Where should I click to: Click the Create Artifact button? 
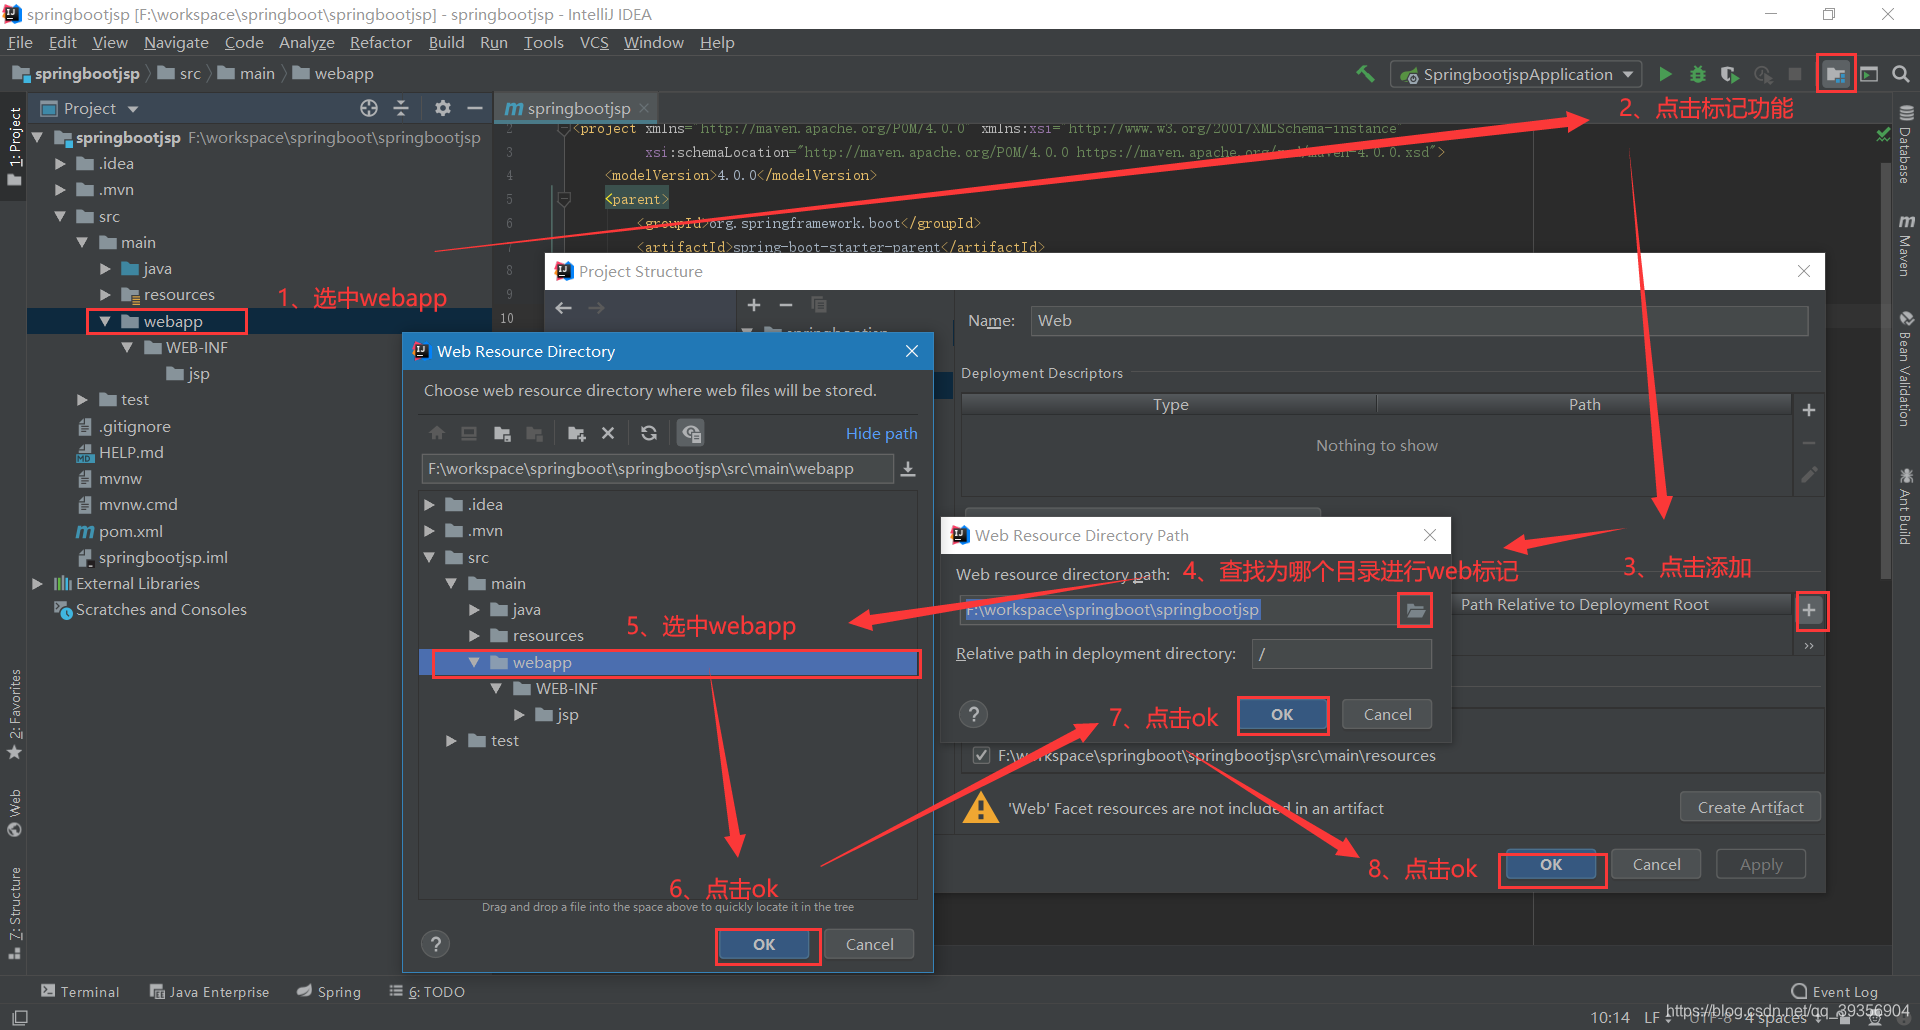[x=1750, y=807]
